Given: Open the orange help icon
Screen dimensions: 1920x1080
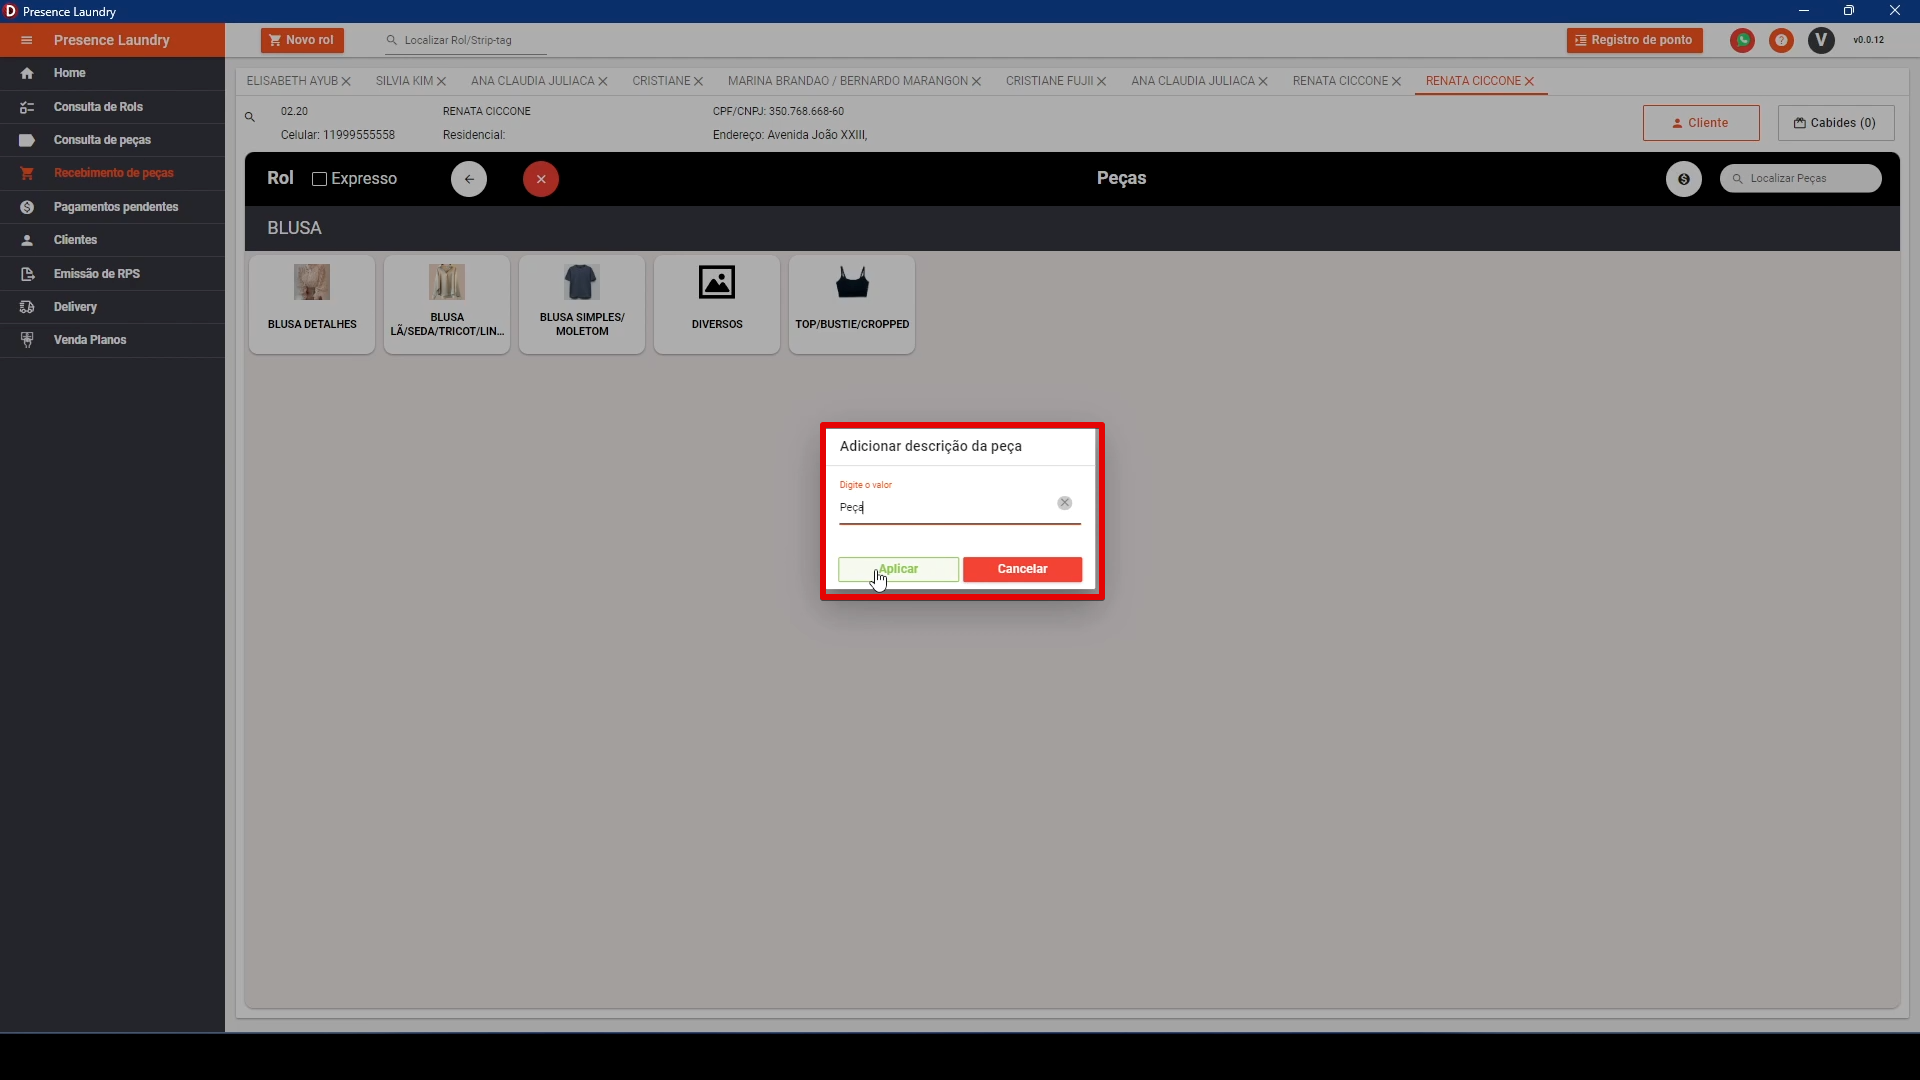Looking at the screenshot, I should [1781, 40].
